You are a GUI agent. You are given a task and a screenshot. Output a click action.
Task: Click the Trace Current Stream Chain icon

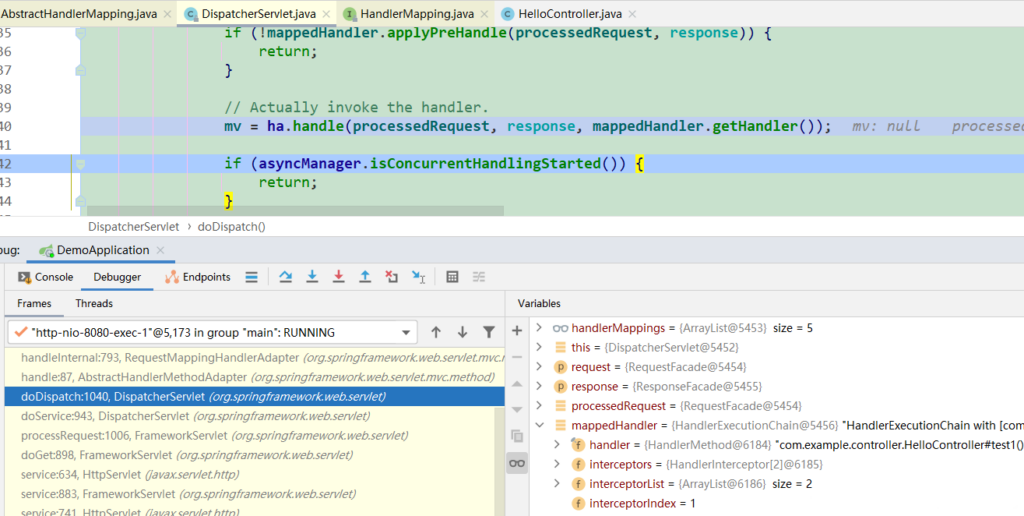pyautogui.click(x=479, y=277)
